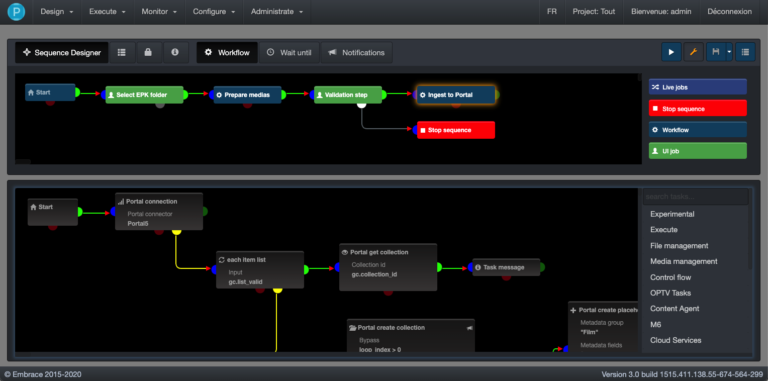
Task: Click the play/run icon in the toolbar
Action: click(x=671, y=52)
